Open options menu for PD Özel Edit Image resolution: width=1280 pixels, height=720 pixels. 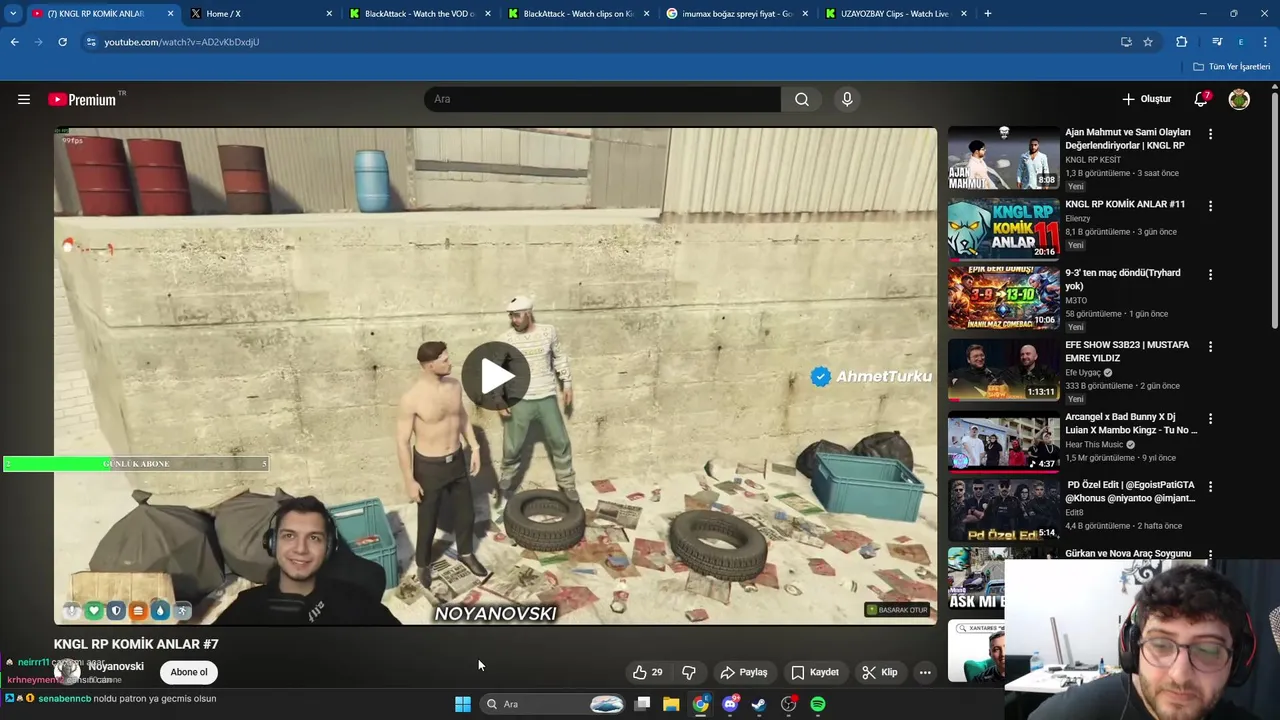1210,486
